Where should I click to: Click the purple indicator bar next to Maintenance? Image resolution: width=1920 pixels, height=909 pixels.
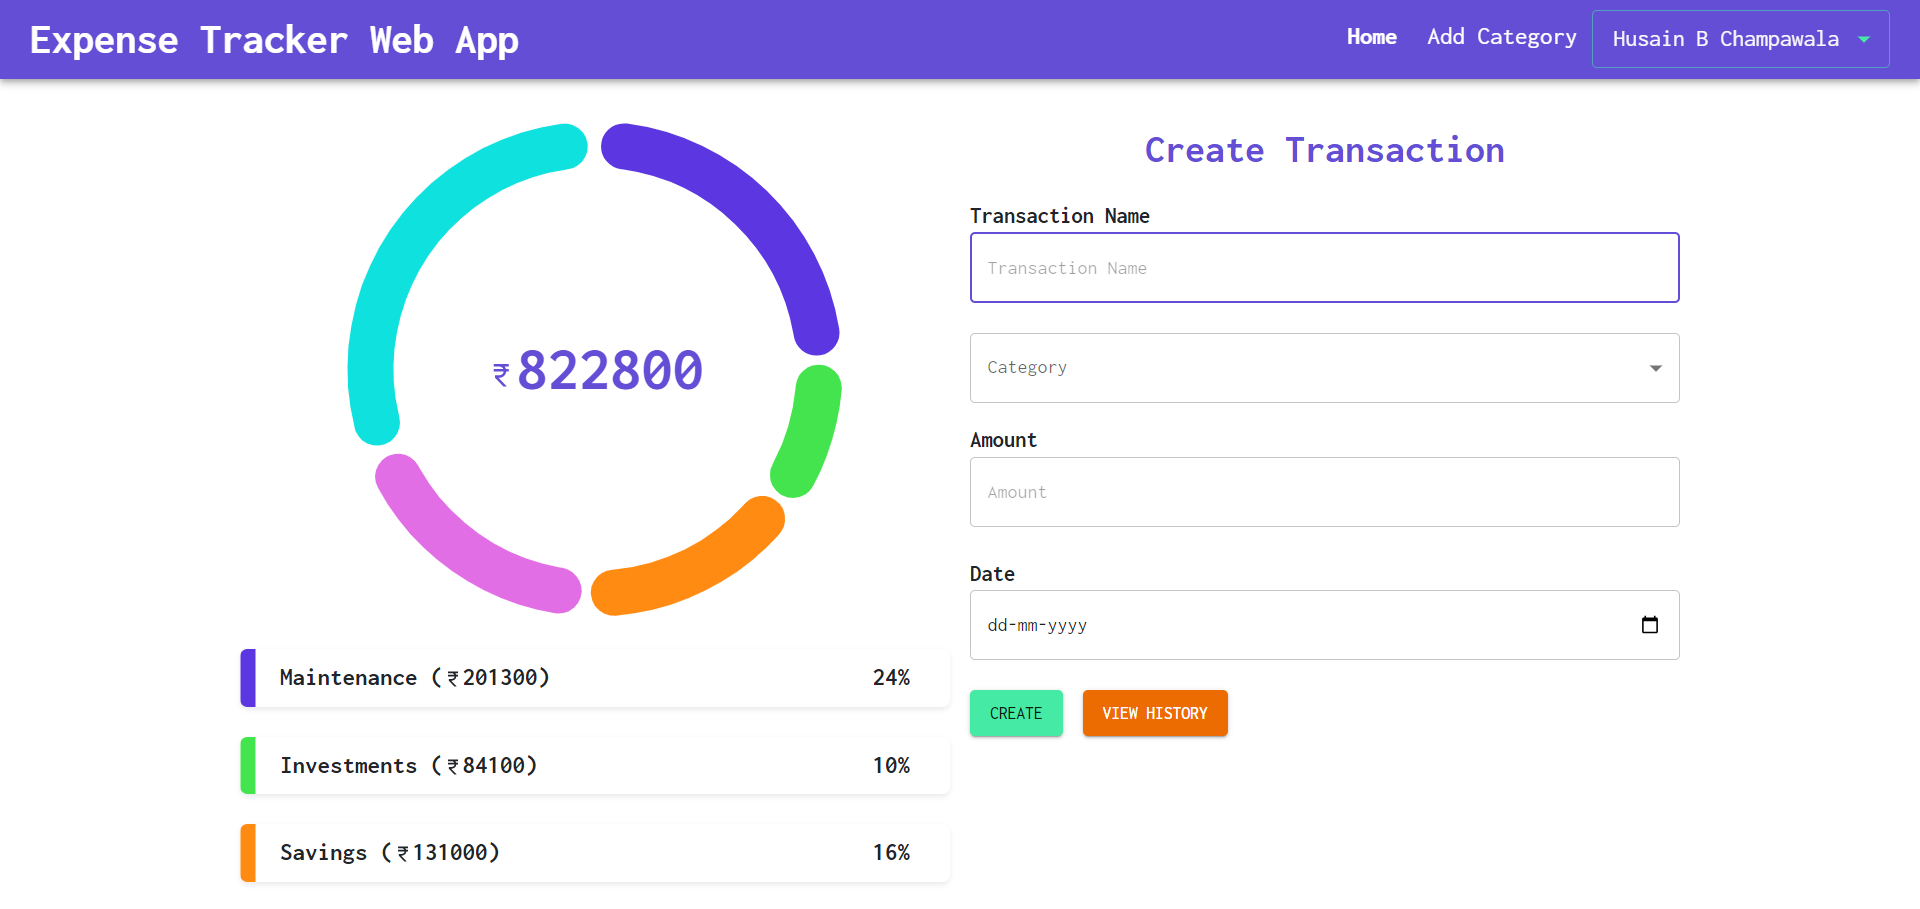click(246, 678)
